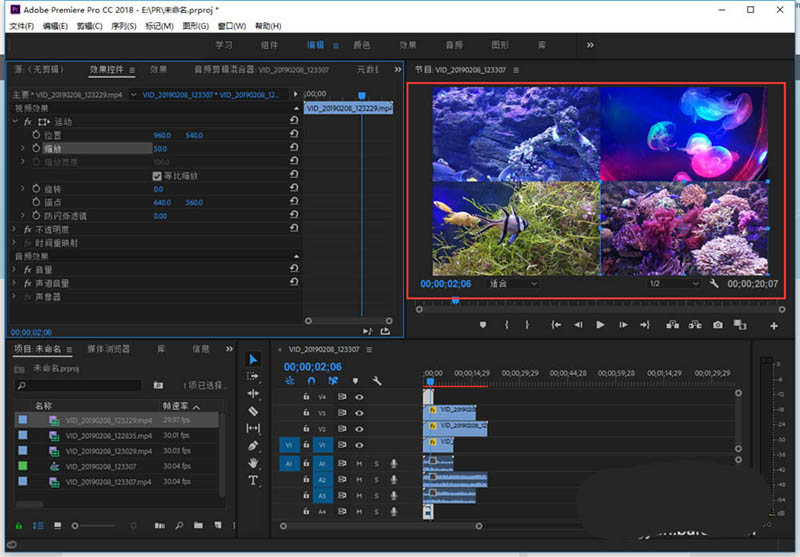The width and height of the screenshot is (800, 557).
Task: Open playback resolution 1/2 dropdown
Action: point(673,284)
